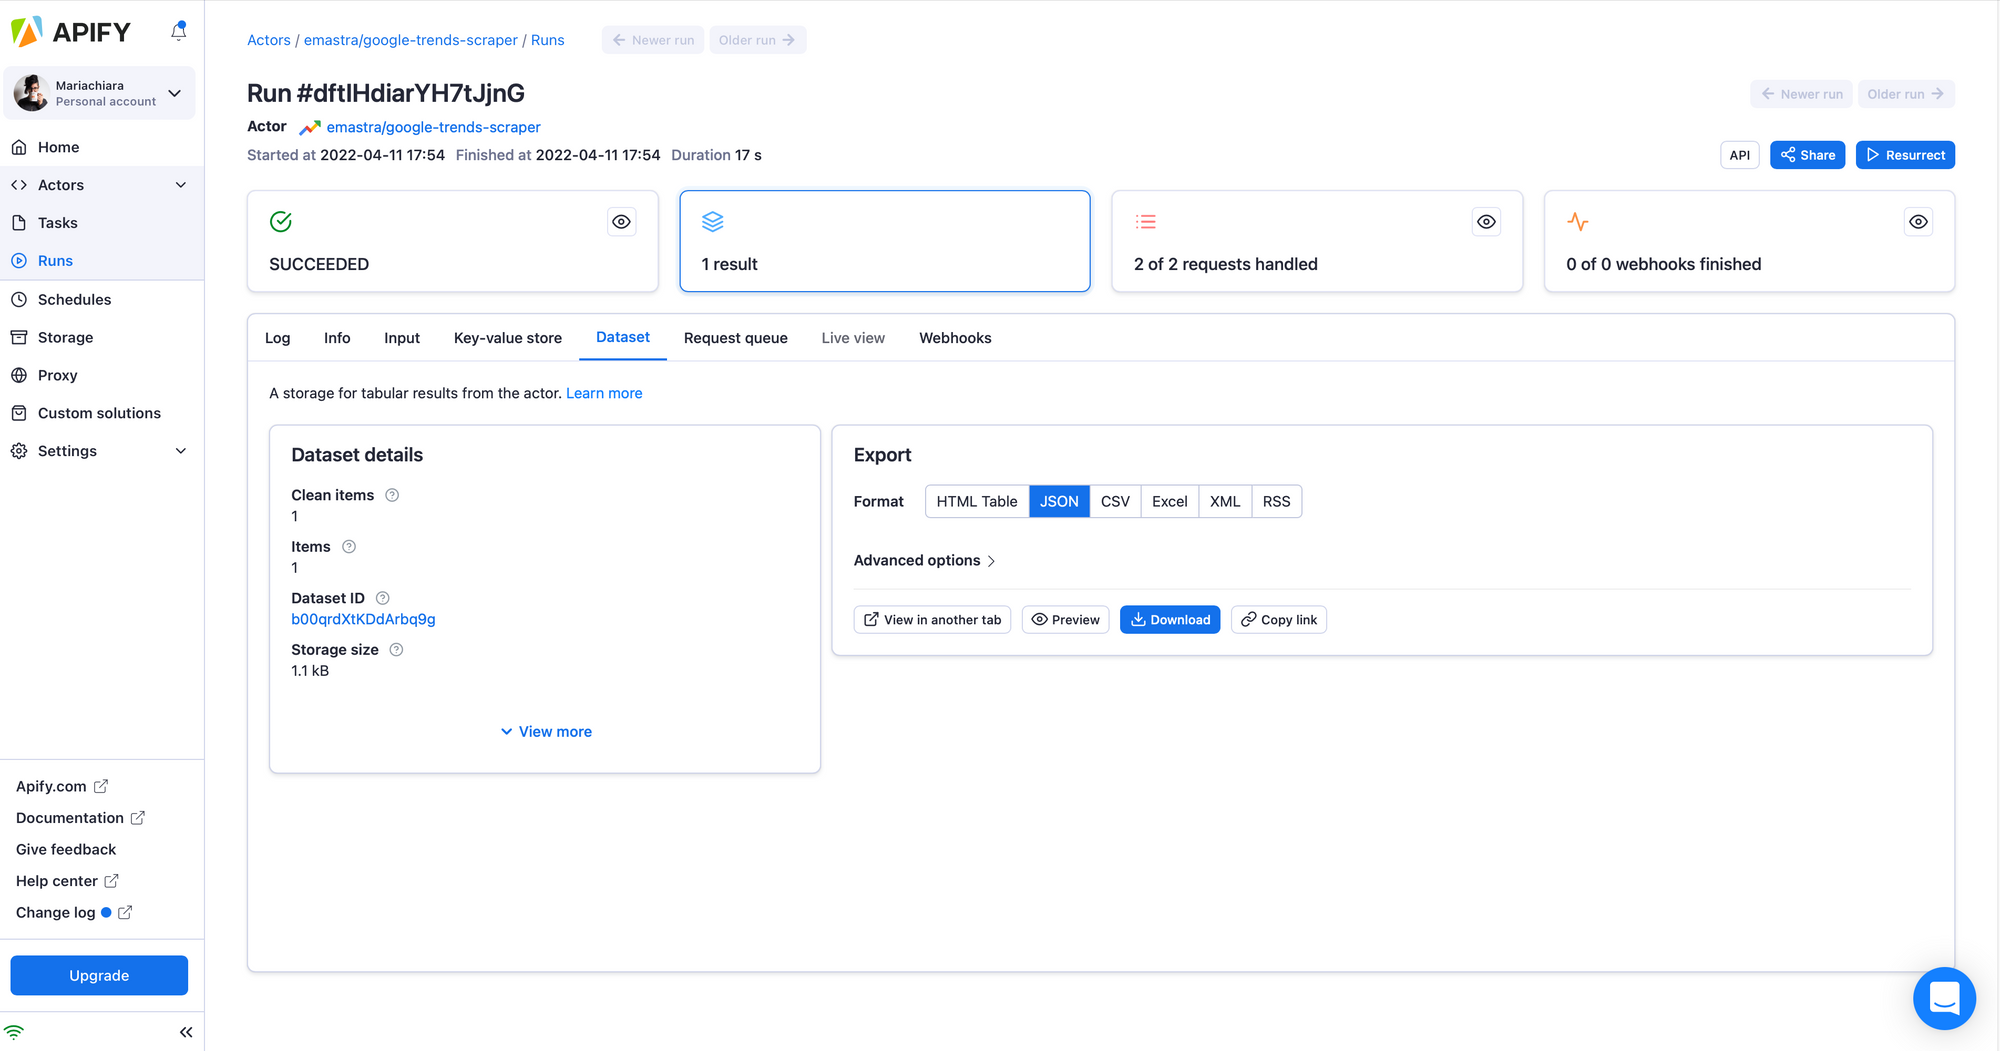The height and width of the screenshot is (1051, 2000).
Task: Resurrect the run
Action: (x=1906, y=155)
